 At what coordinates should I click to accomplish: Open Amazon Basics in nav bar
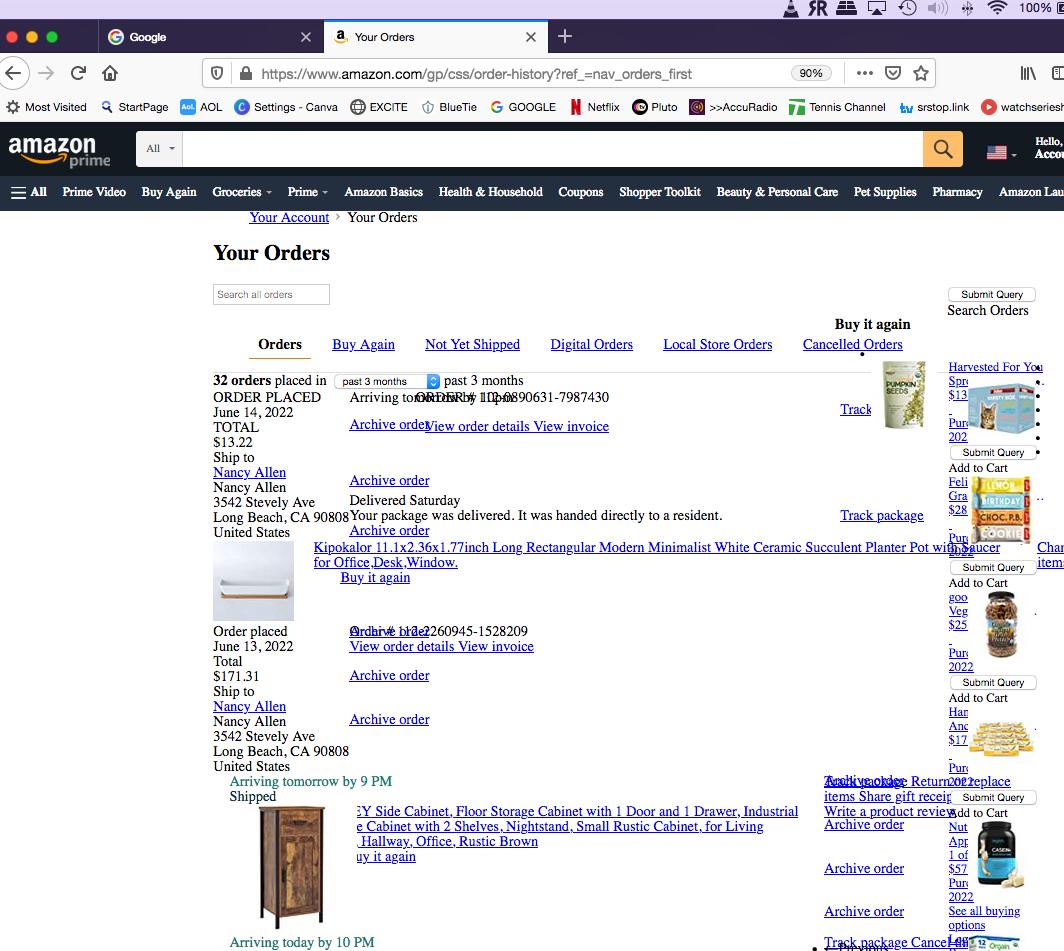click(383, 192)
